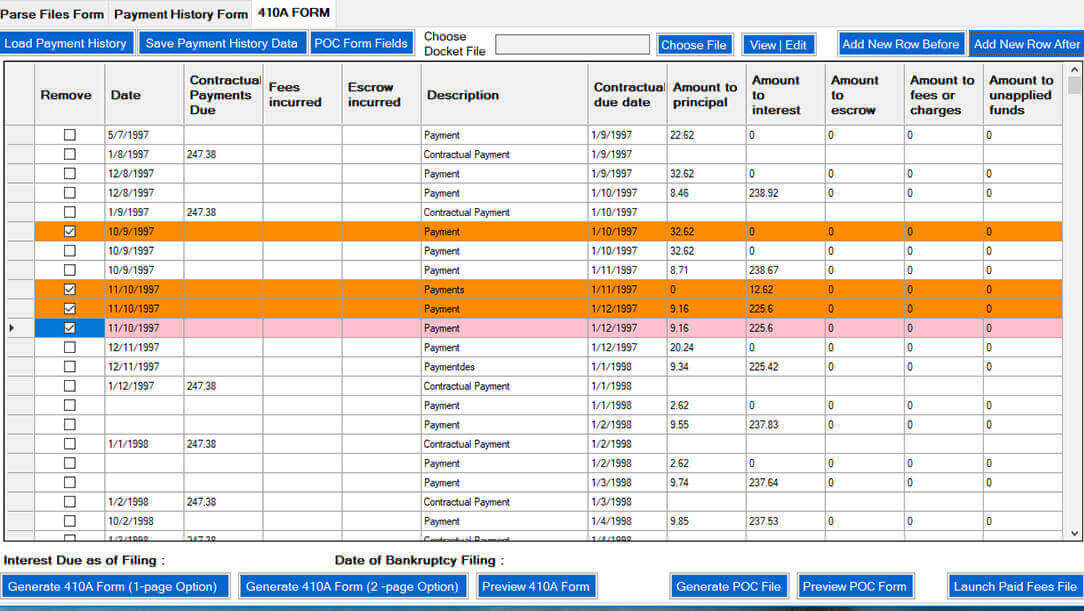The height and width of the screenshot is (611, 1084).
Task: Generate the POC File
Action: point(729,588)
